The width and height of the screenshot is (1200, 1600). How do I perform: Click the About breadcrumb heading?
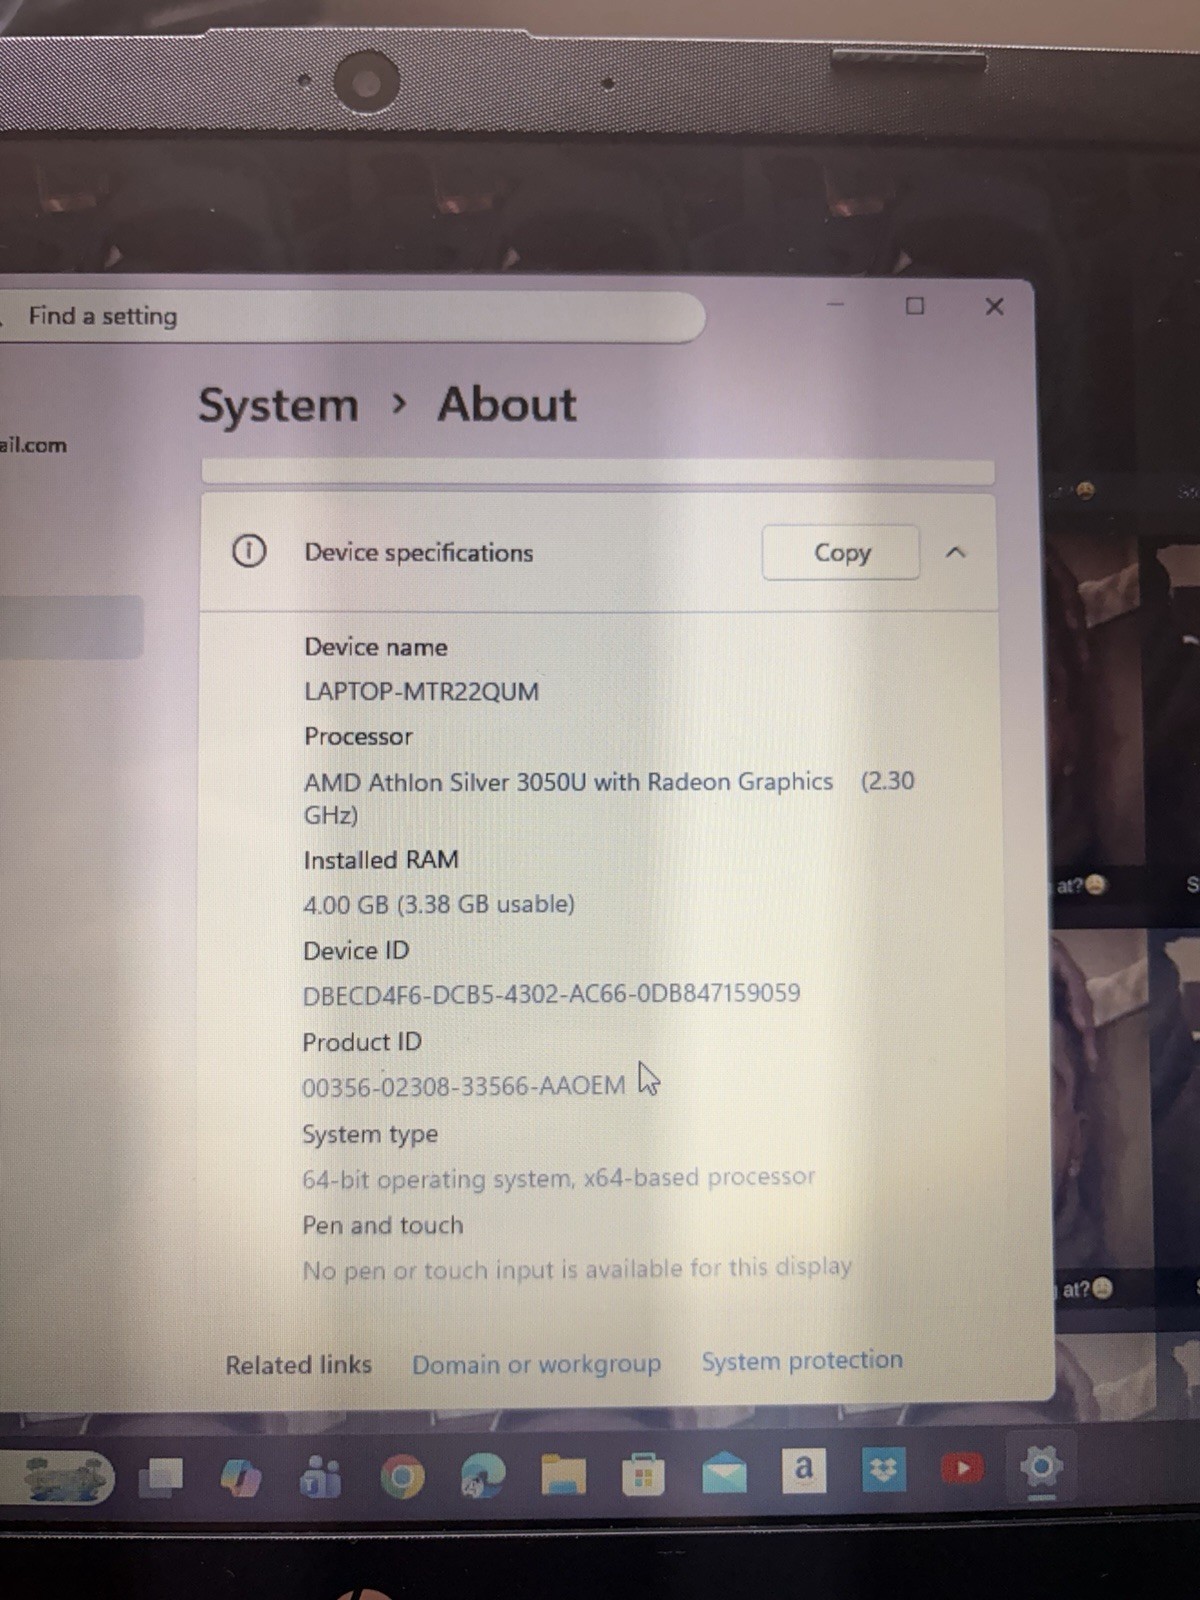tap(507, 405)
